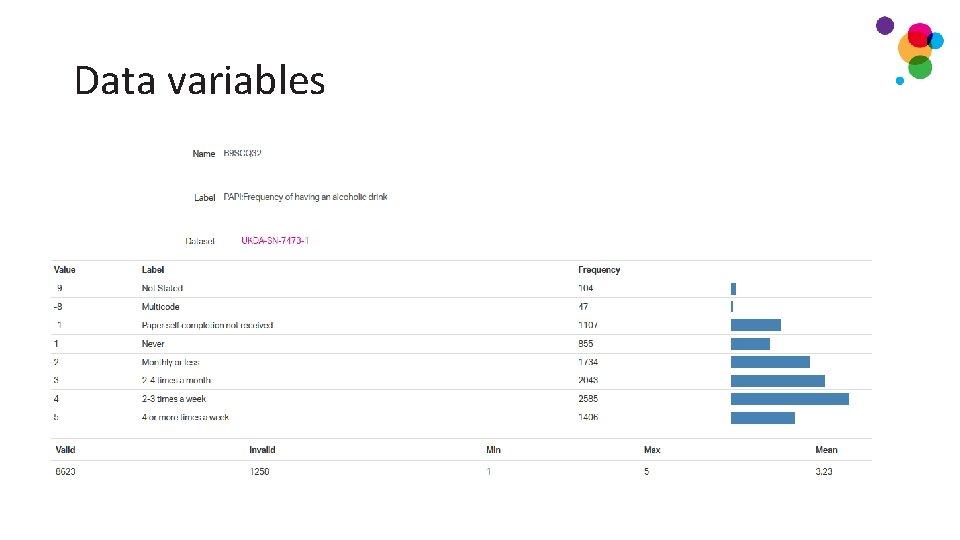Click the variable name value beside 'Name'
The image size is (960, 540).
[242, 153]
